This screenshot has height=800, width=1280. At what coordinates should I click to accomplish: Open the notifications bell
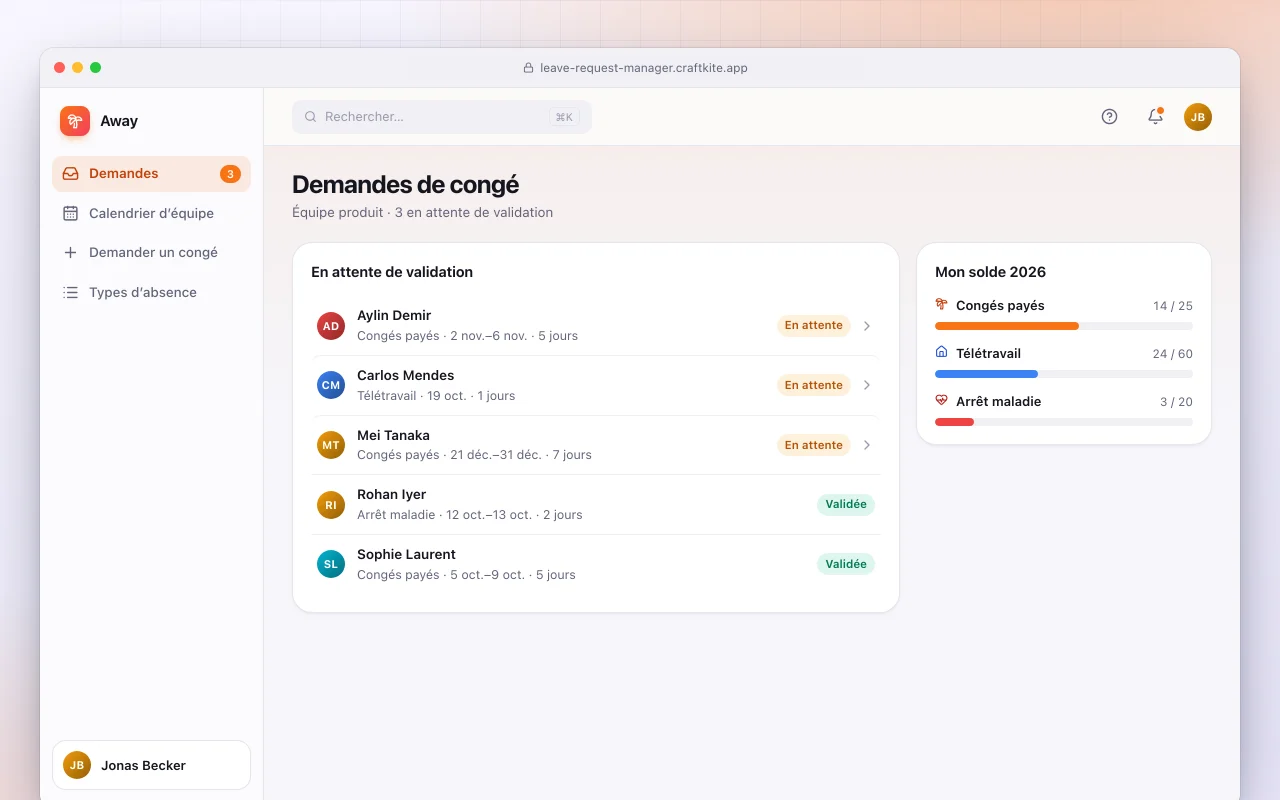(x=1155, y=117)
